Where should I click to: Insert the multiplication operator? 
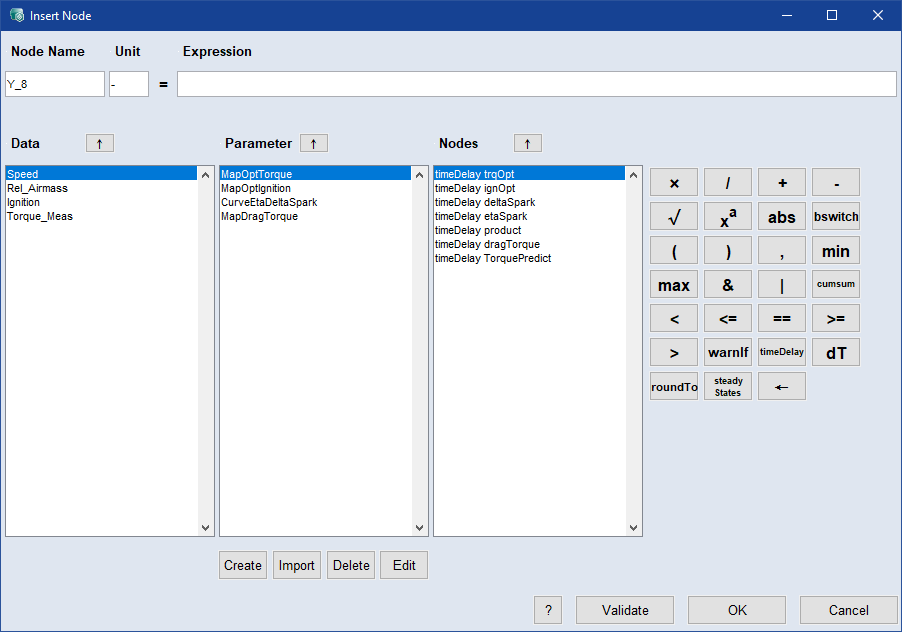(x=674, y=183)
